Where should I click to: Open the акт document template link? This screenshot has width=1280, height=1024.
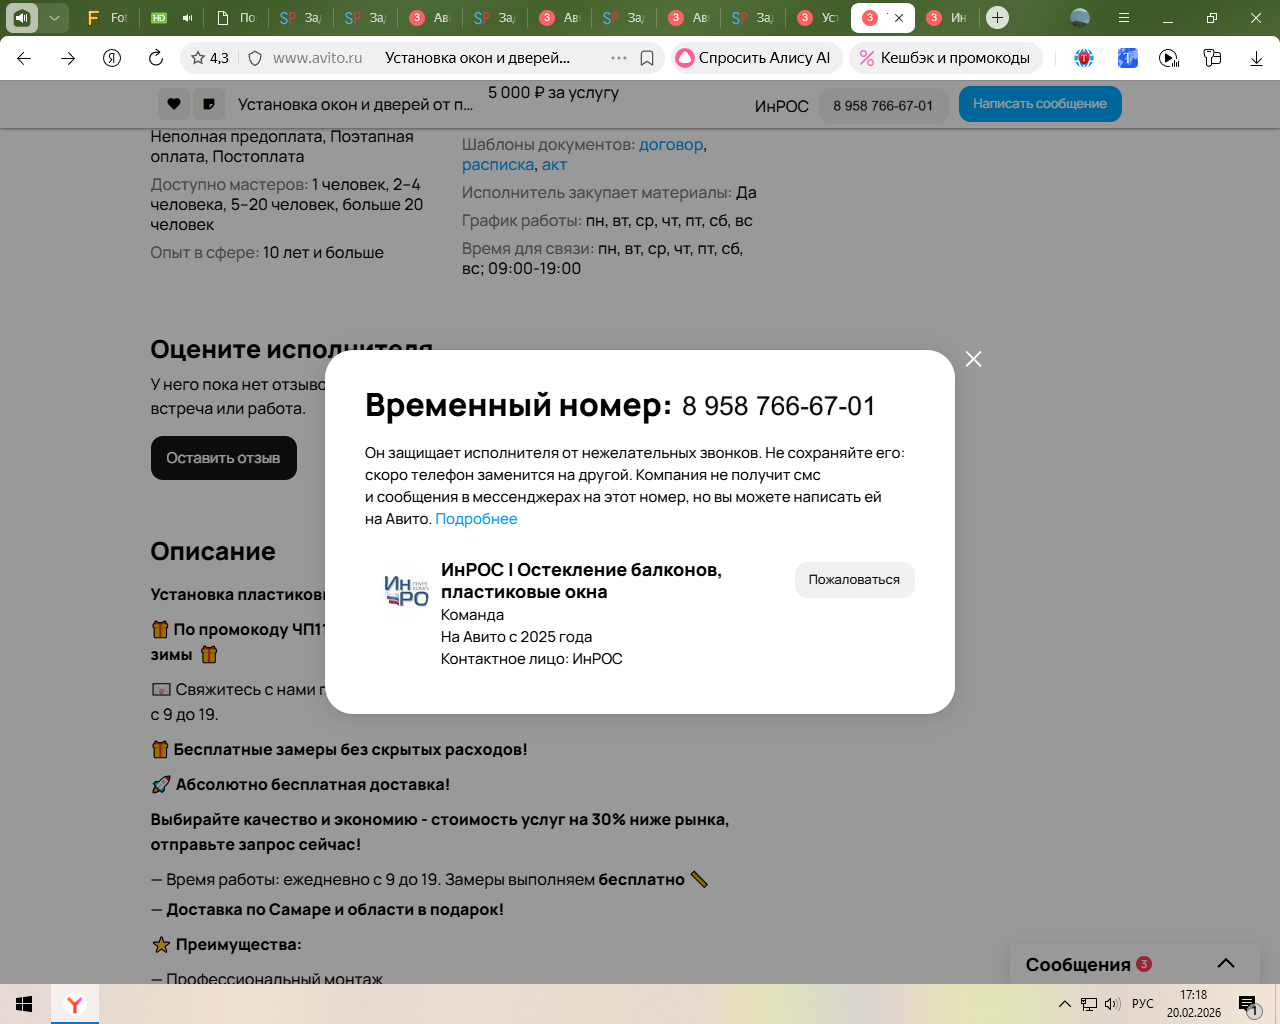(554, 165)
